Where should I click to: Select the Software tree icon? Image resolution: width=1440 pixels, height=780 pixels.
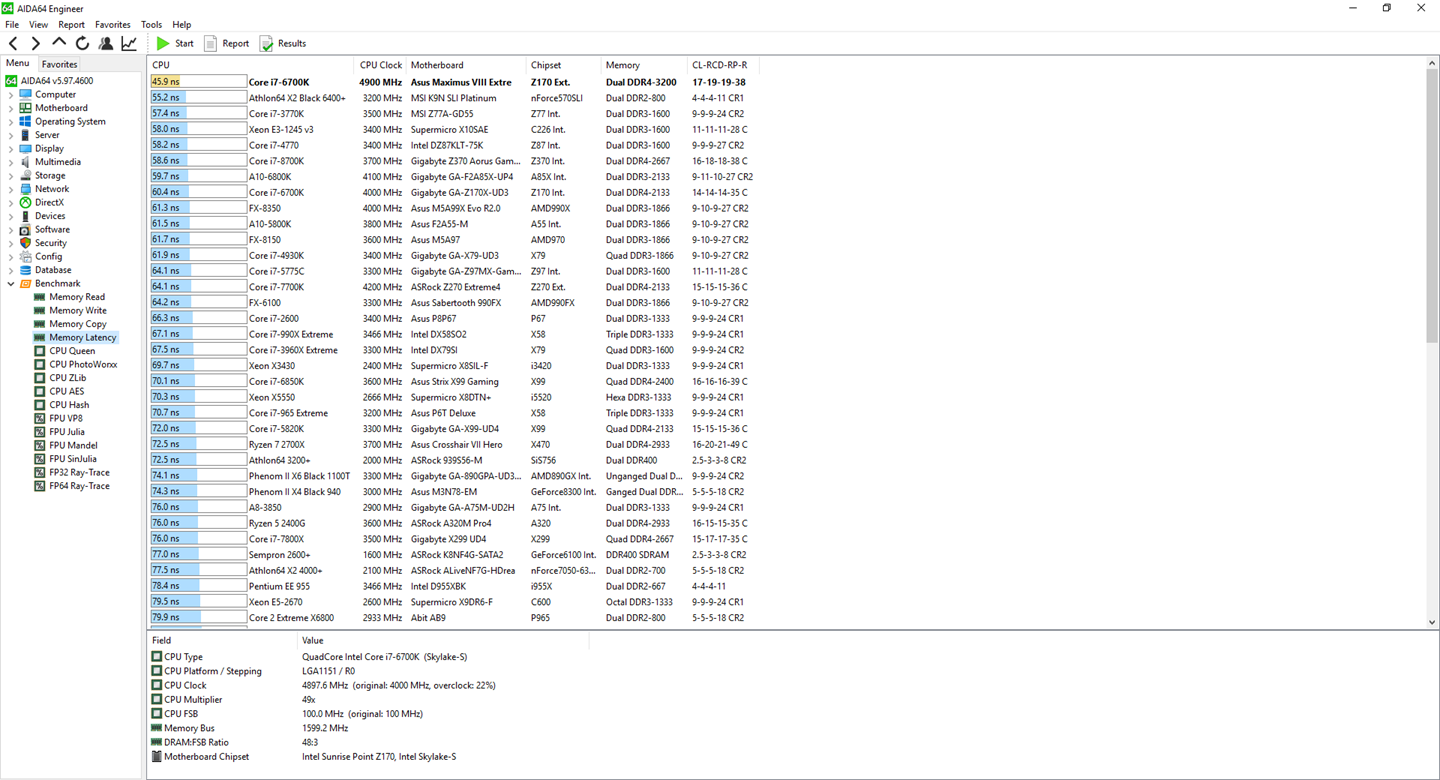26,230
